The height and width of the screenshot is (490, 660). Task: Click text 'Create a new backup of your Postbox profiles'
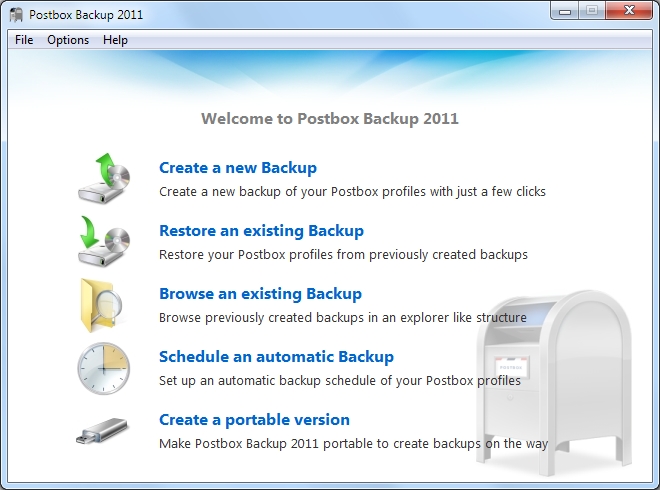[x=293, y=192]
